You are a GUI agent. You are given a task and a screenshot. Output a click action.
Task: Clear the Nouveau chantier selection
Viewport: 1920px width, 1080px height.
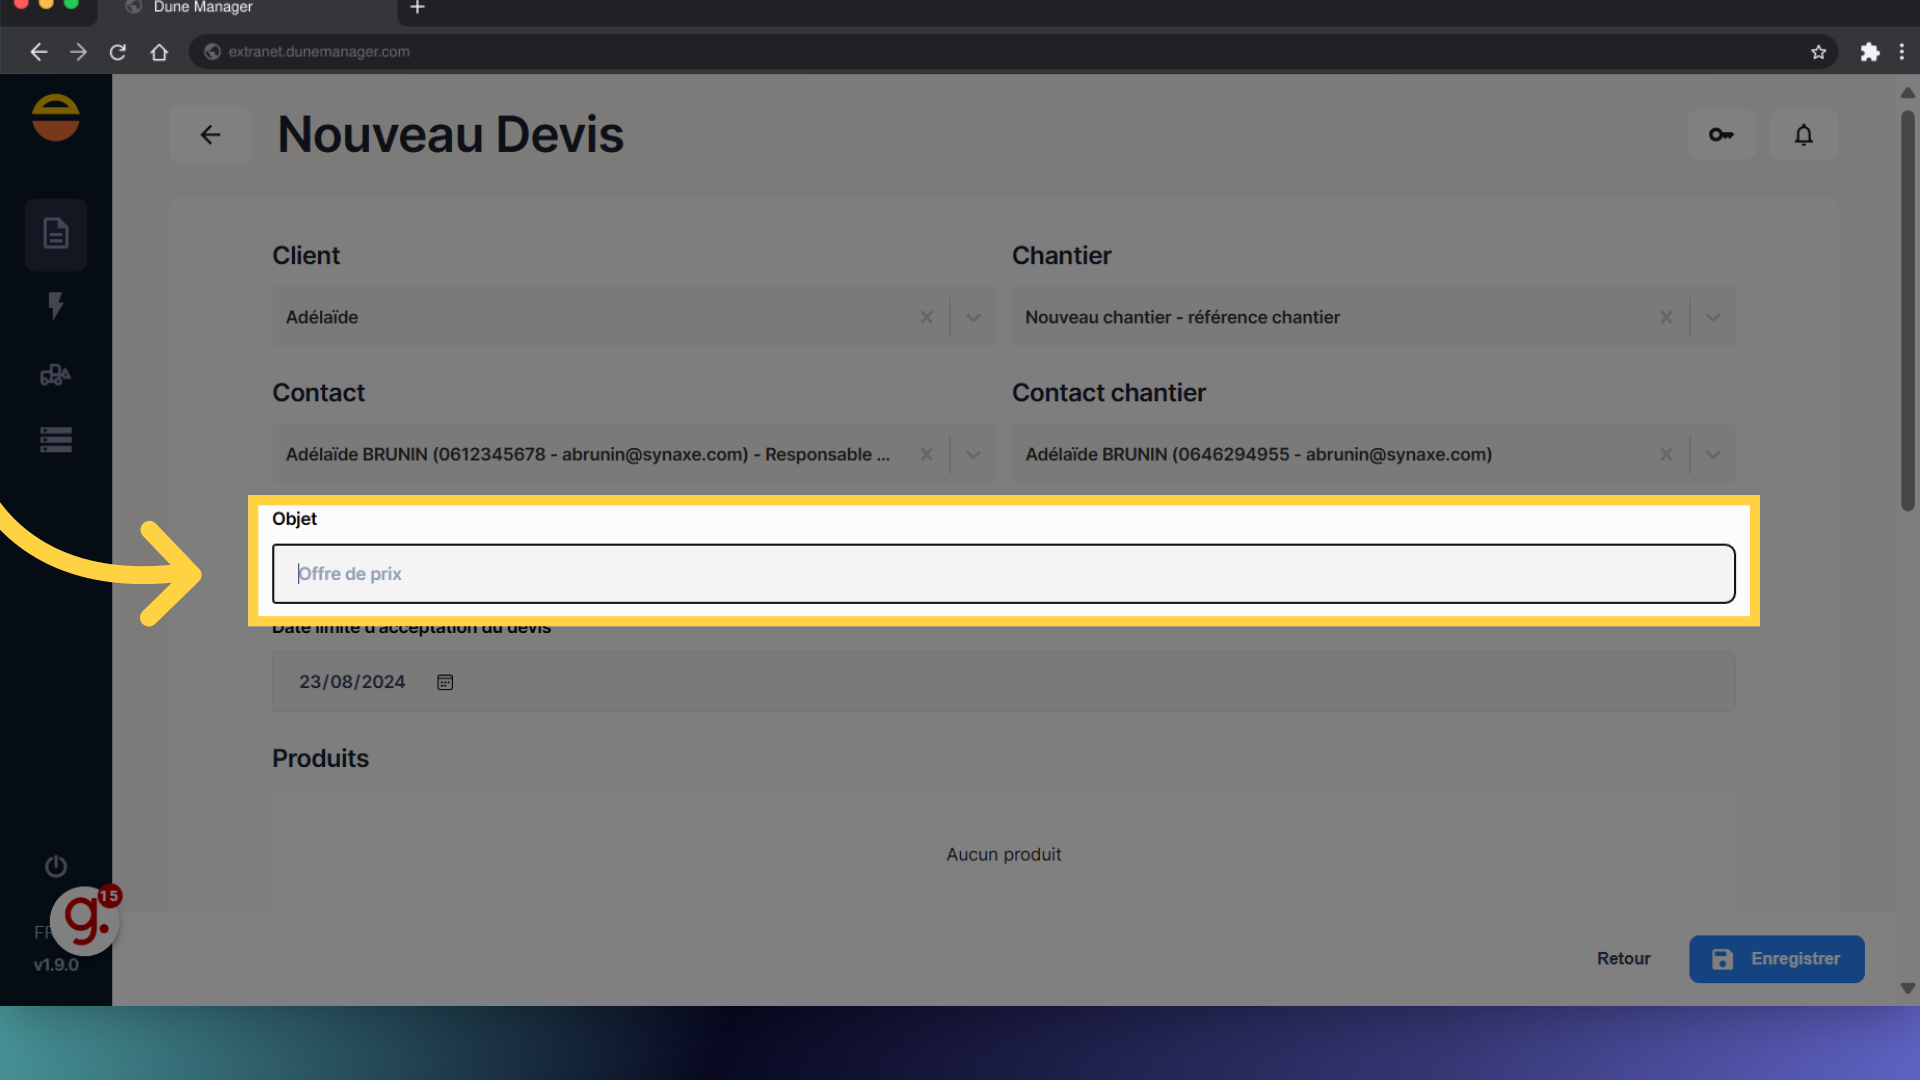(x=1666, y=318)
